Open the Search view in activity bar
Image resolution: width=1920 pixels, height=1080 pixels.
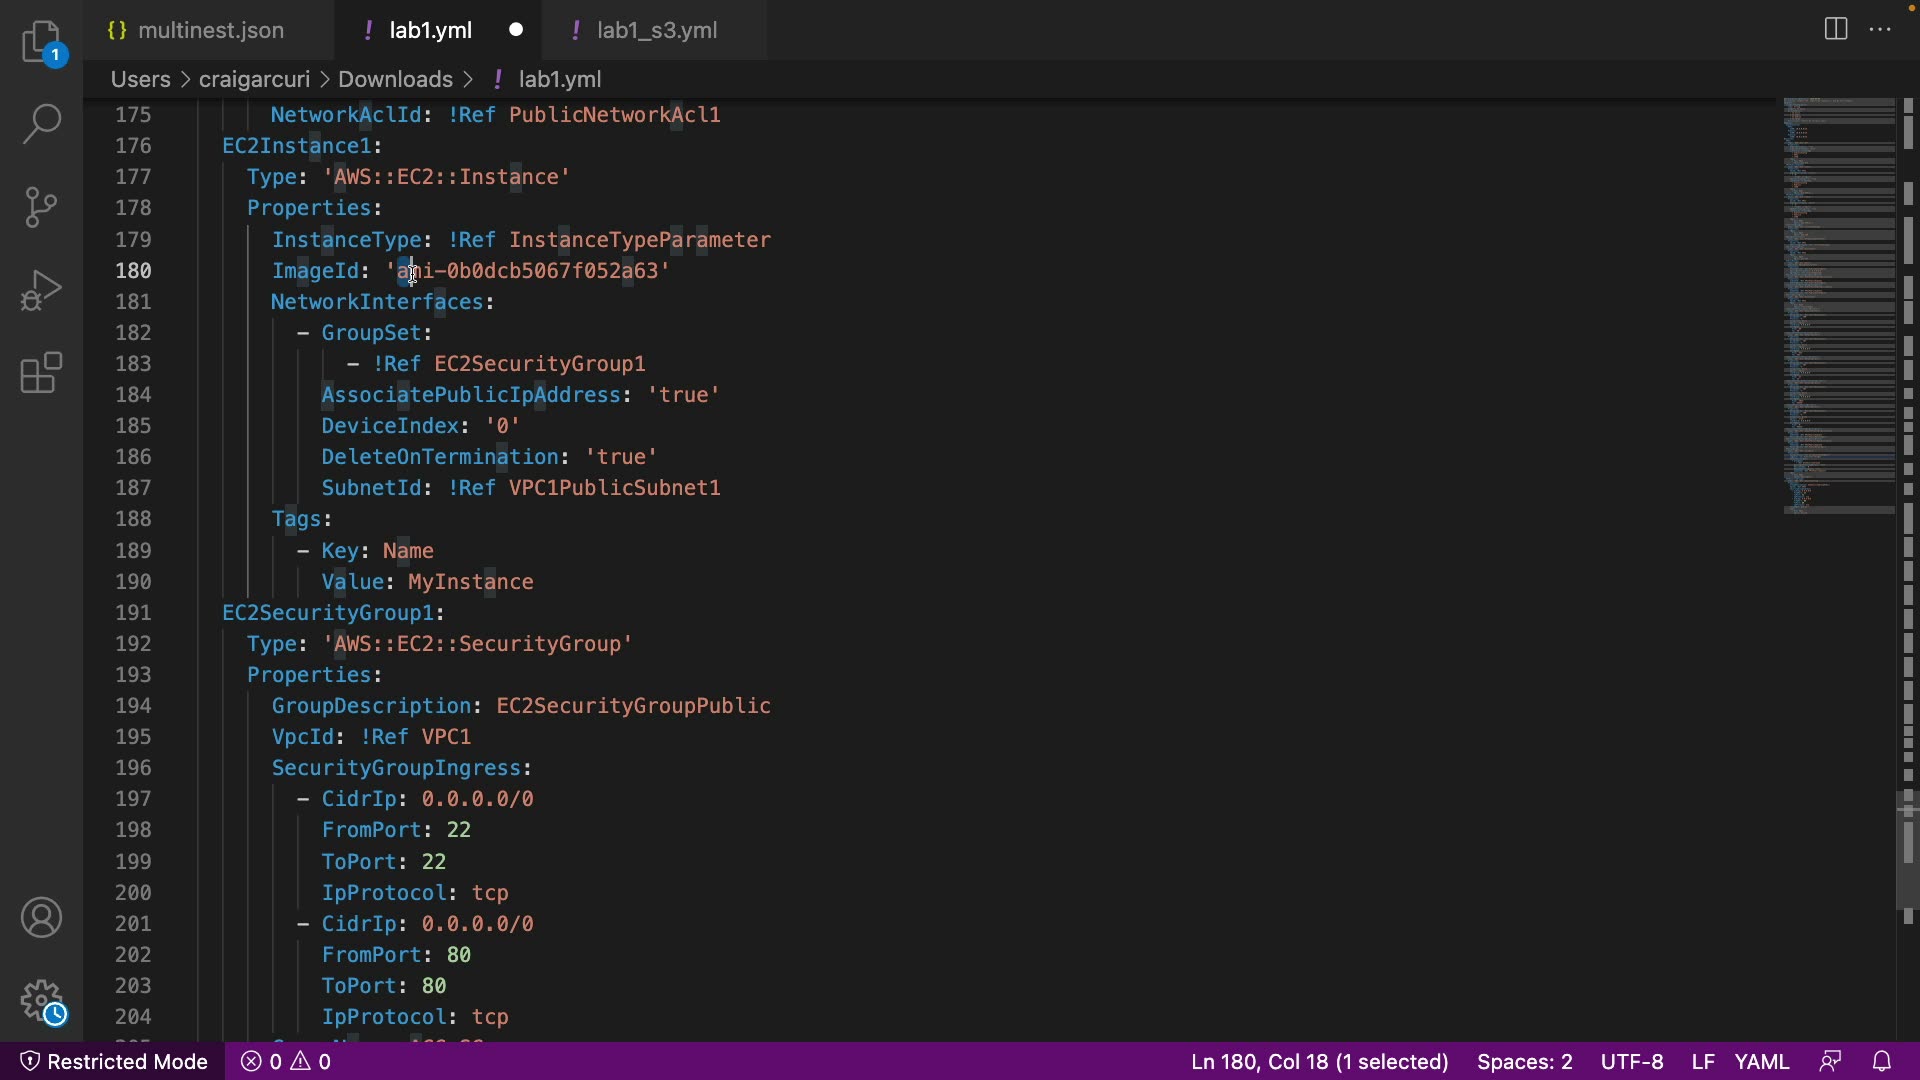(x=42, y=124)
